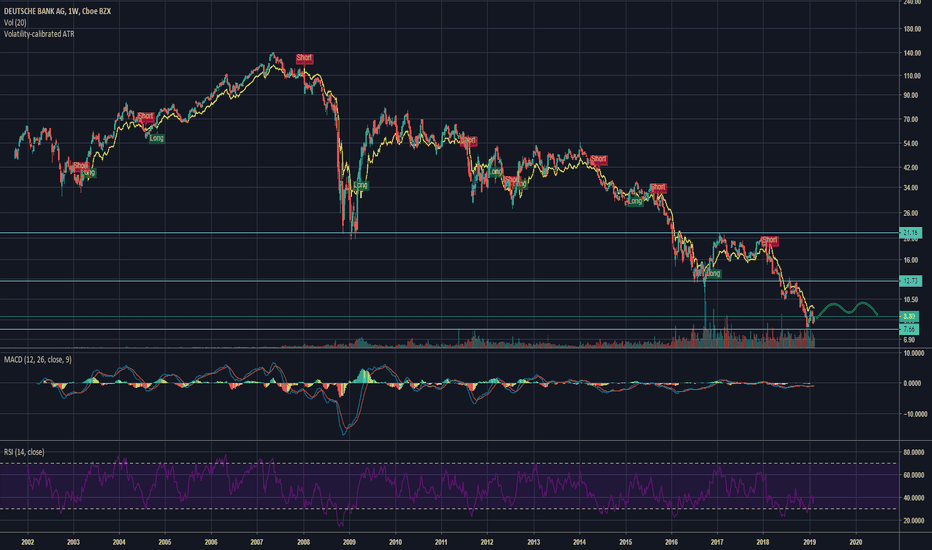Click the Short marker in mid-2011
932x550 pixels.
468,141
